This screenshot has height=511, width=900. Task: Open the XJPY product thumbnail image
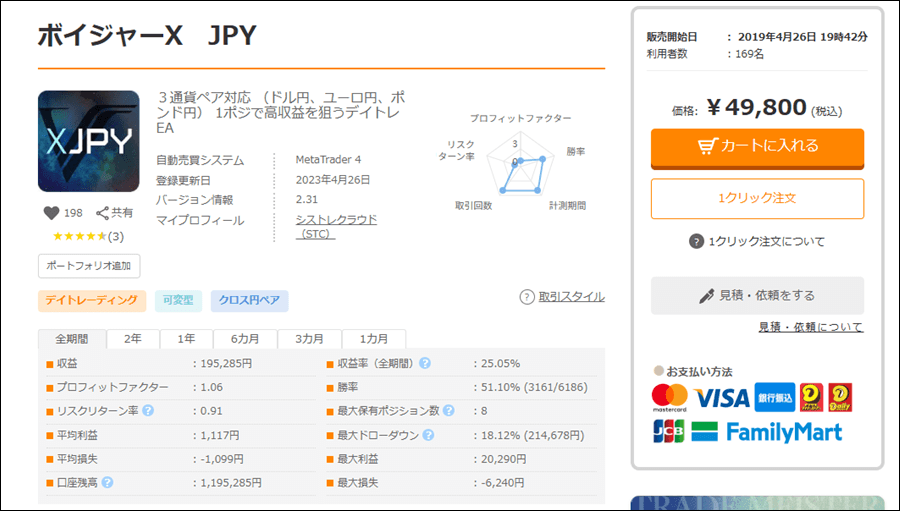[88, 141]
